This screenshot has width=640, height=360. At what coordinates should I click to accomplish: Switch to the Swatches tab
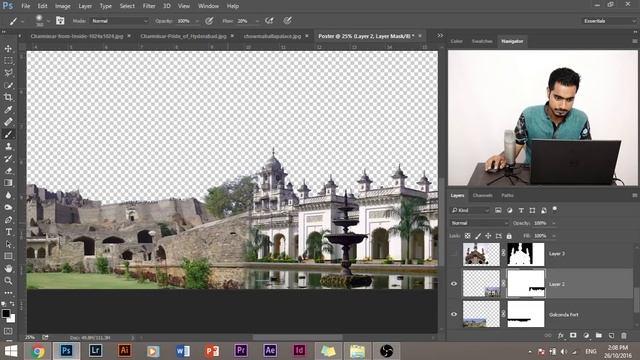tap(482, 41)
